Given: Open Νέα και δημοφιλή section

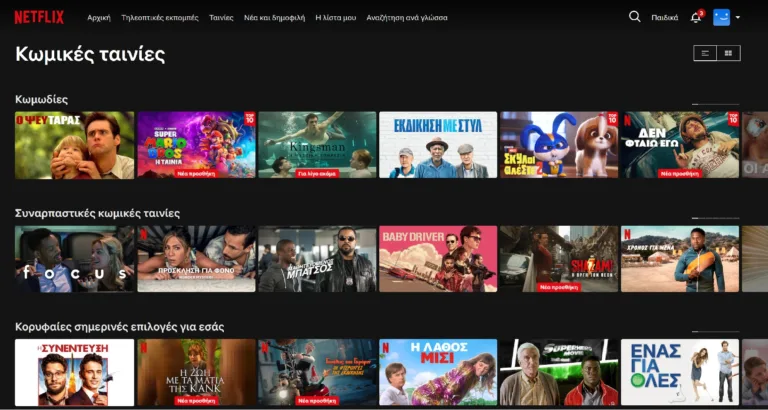Looking at the screenshot, I should tap(274, 18).
